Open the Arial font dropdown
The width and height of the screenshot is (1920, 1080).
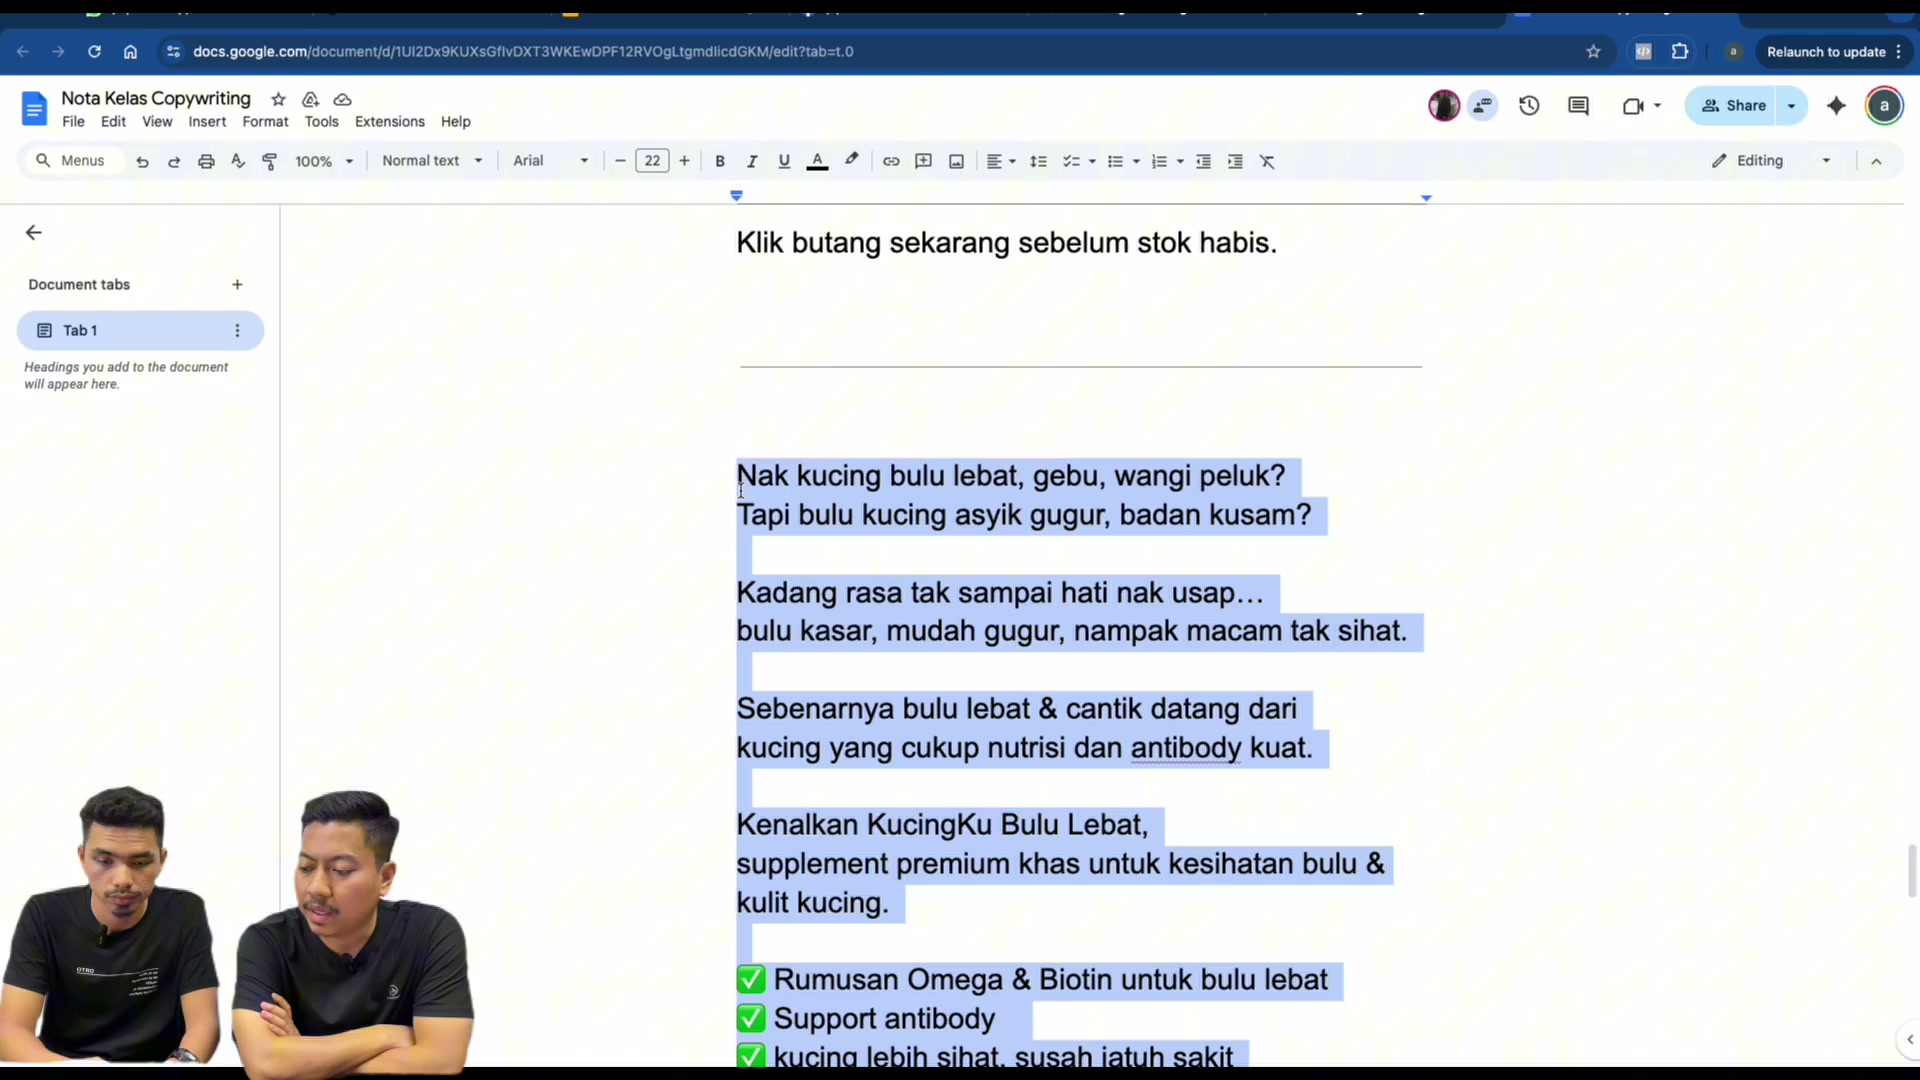point(550,161)
